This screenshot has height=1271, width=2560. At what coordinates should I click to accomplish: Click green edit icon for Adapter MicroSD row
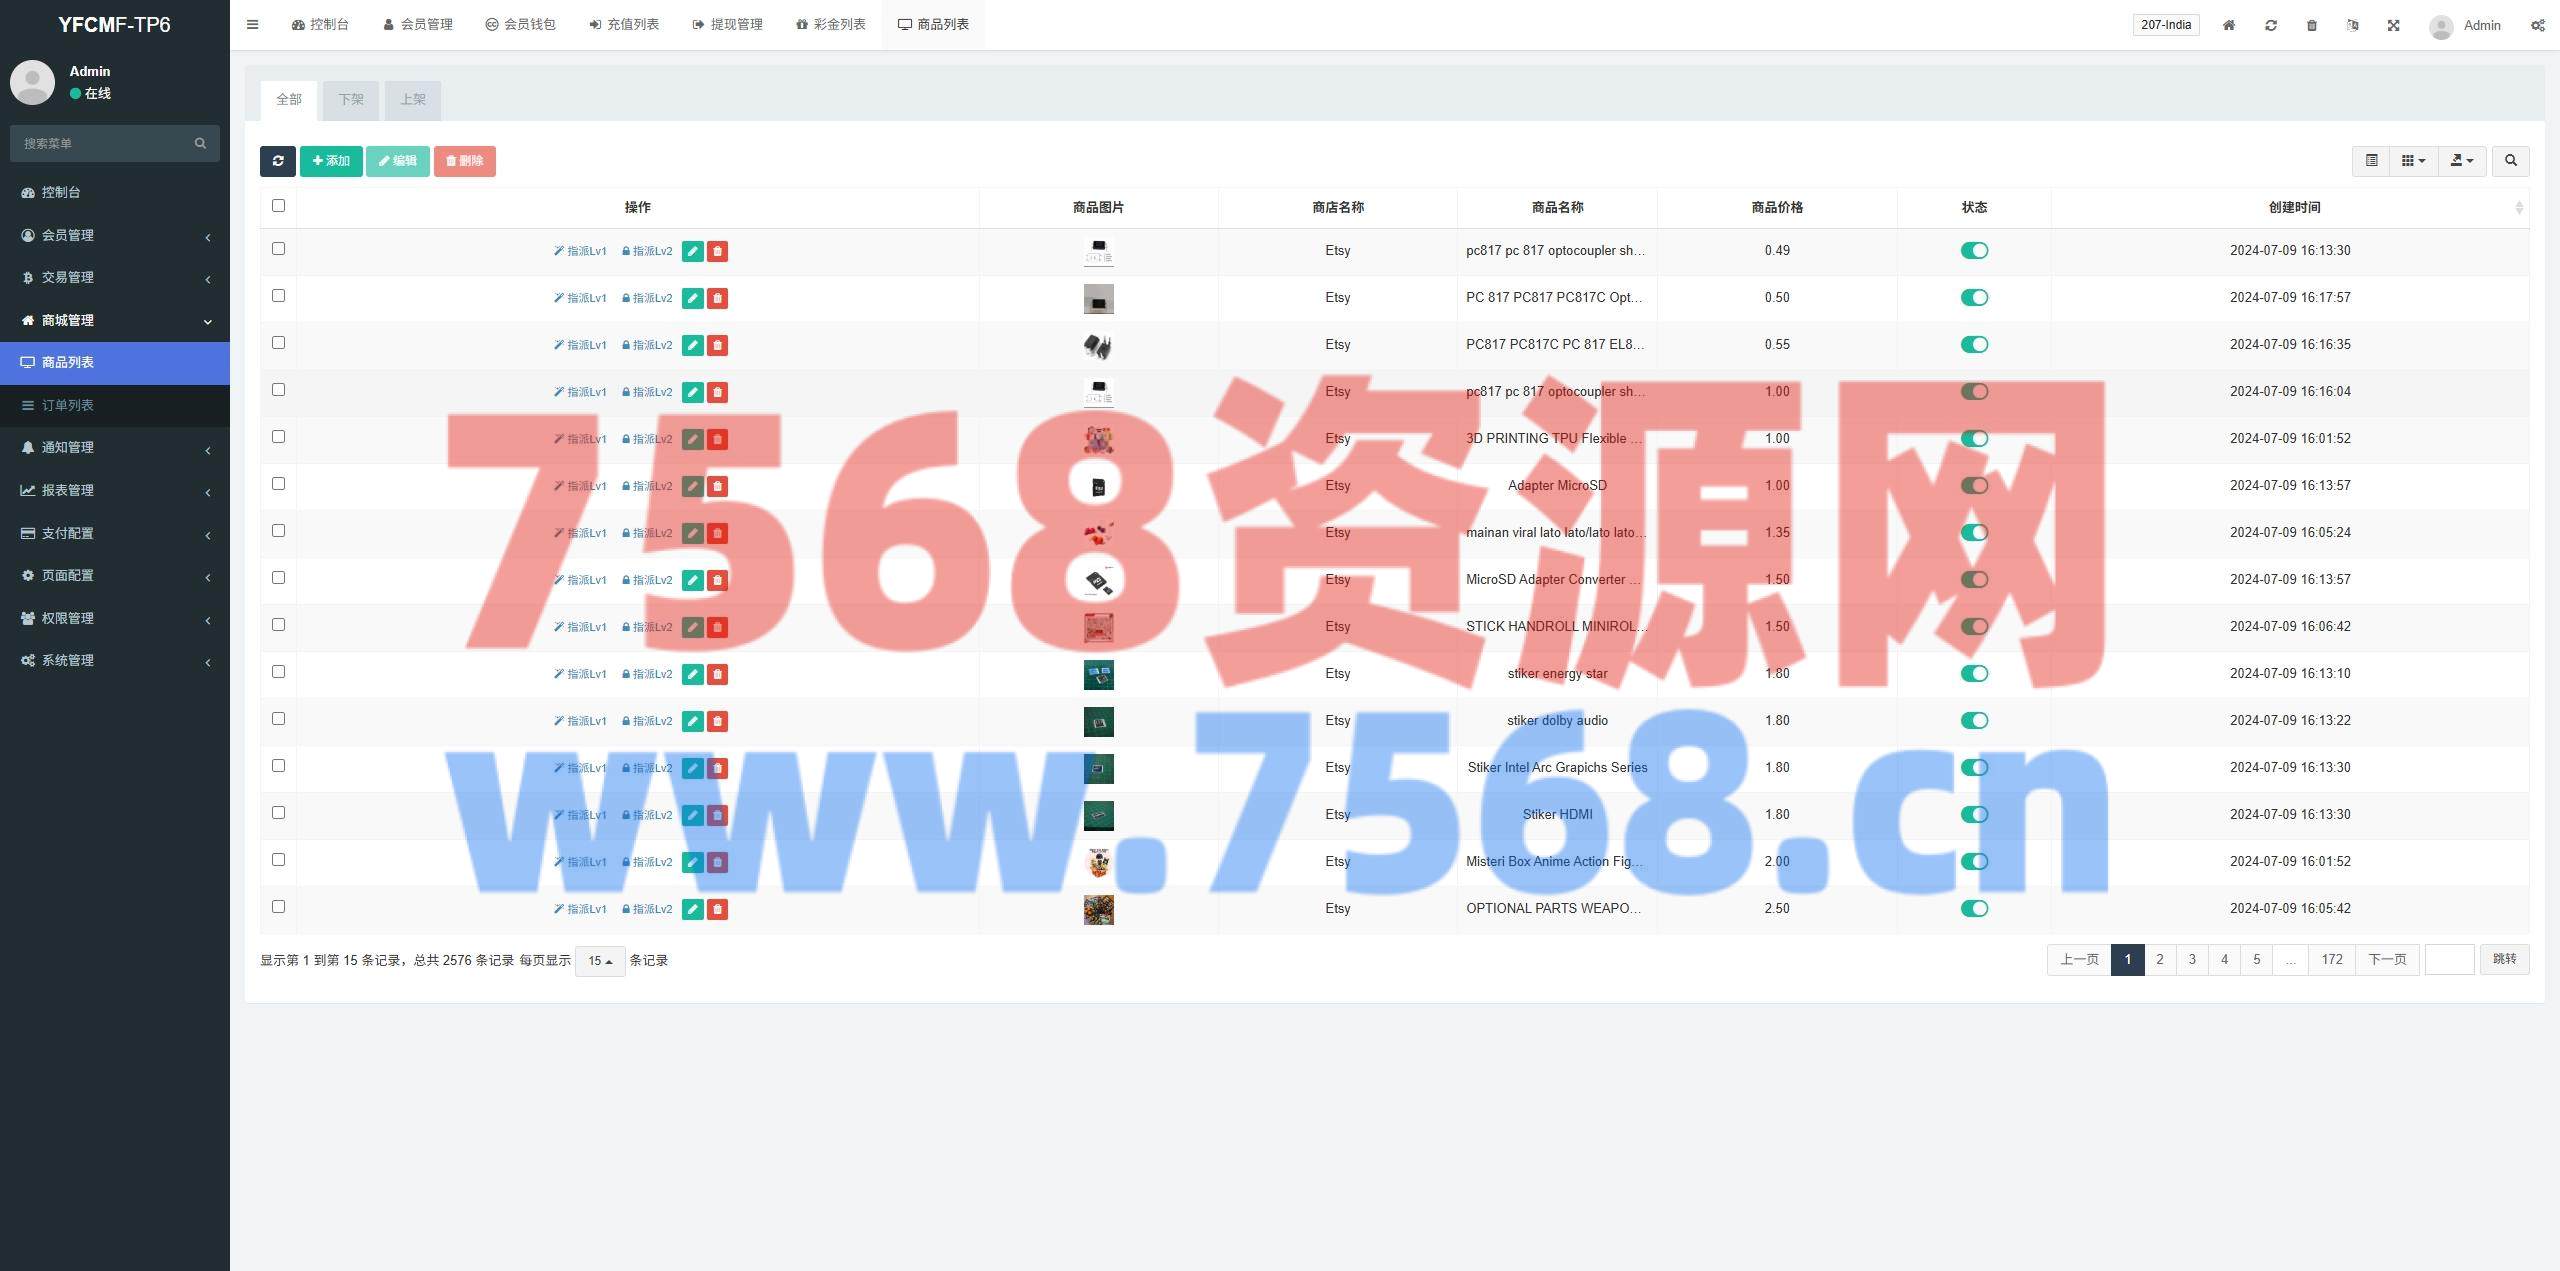tap(692, 486)
